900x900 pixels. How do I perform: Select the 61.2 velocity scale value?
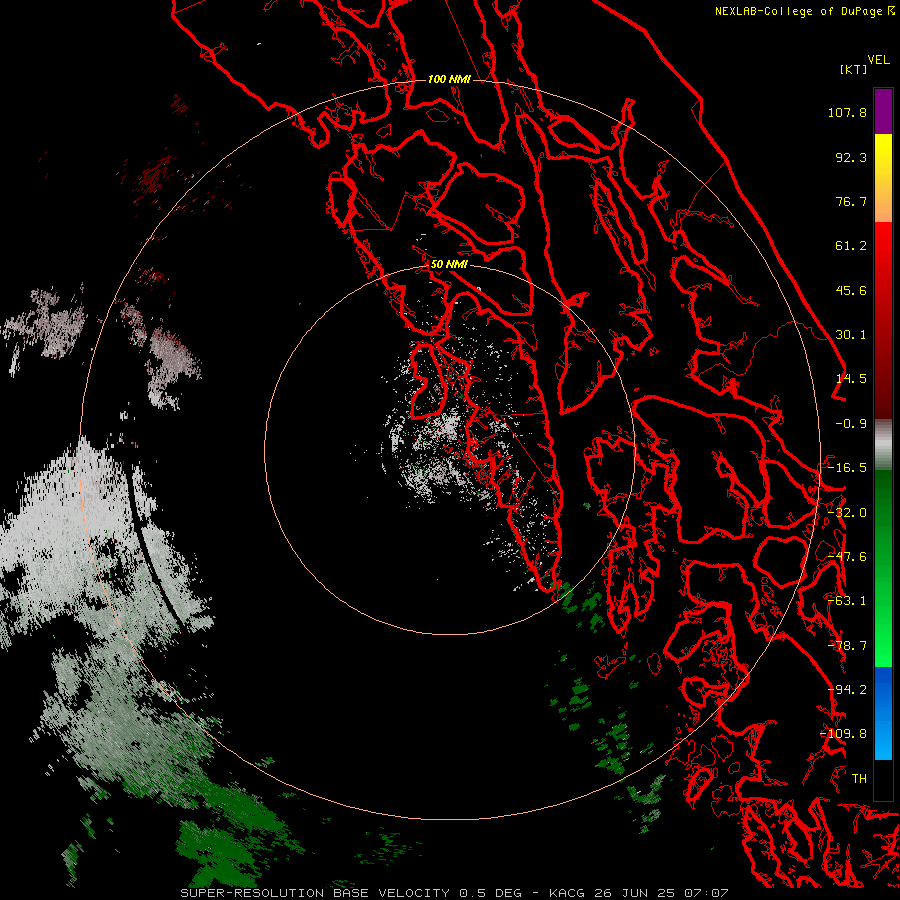(x=851, y=246)
